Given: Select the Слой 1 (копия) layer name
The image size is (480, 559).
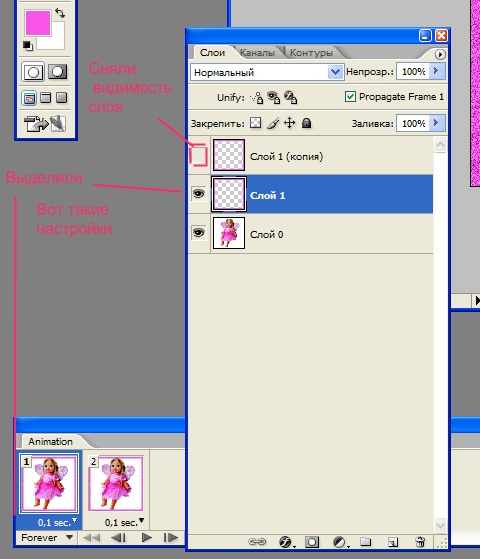Looking at the screenshot, I should tap(286, 157).
